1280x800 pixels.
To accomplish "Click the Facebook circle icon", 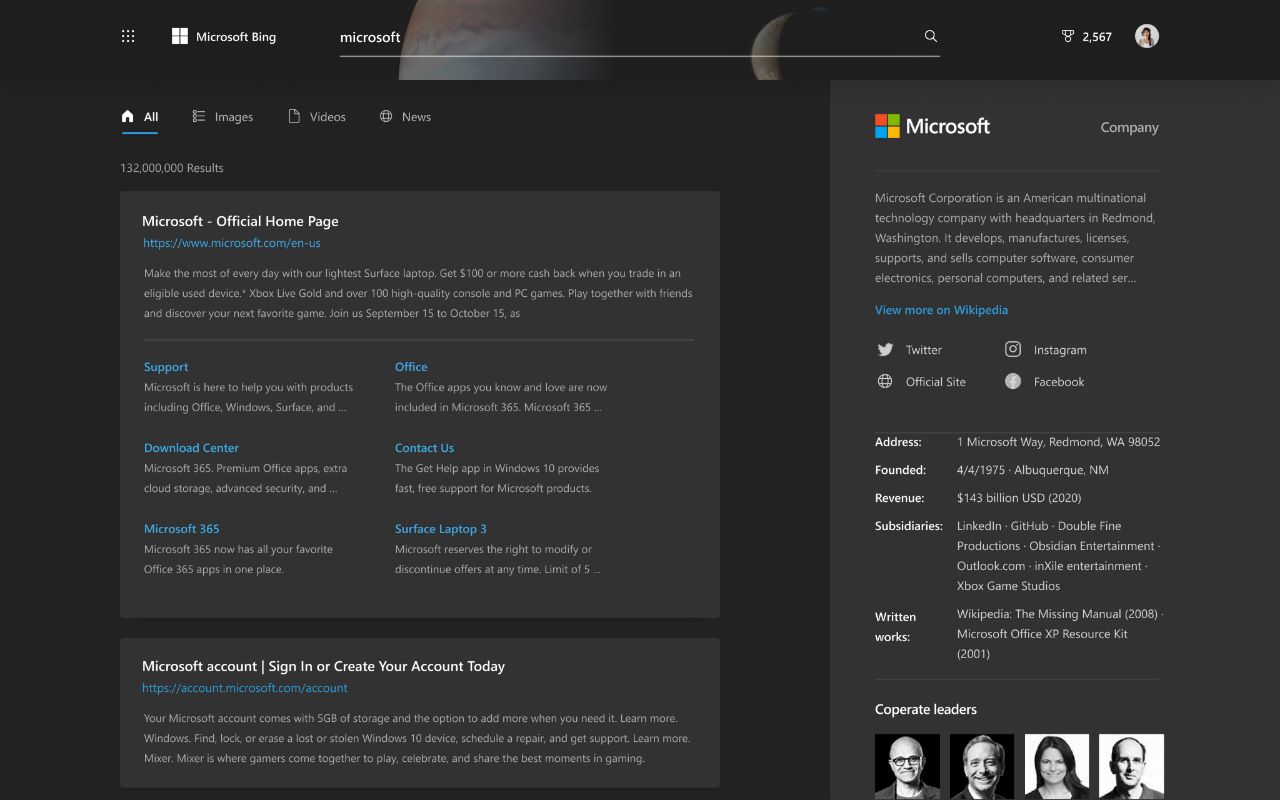I will [1013, 381].
